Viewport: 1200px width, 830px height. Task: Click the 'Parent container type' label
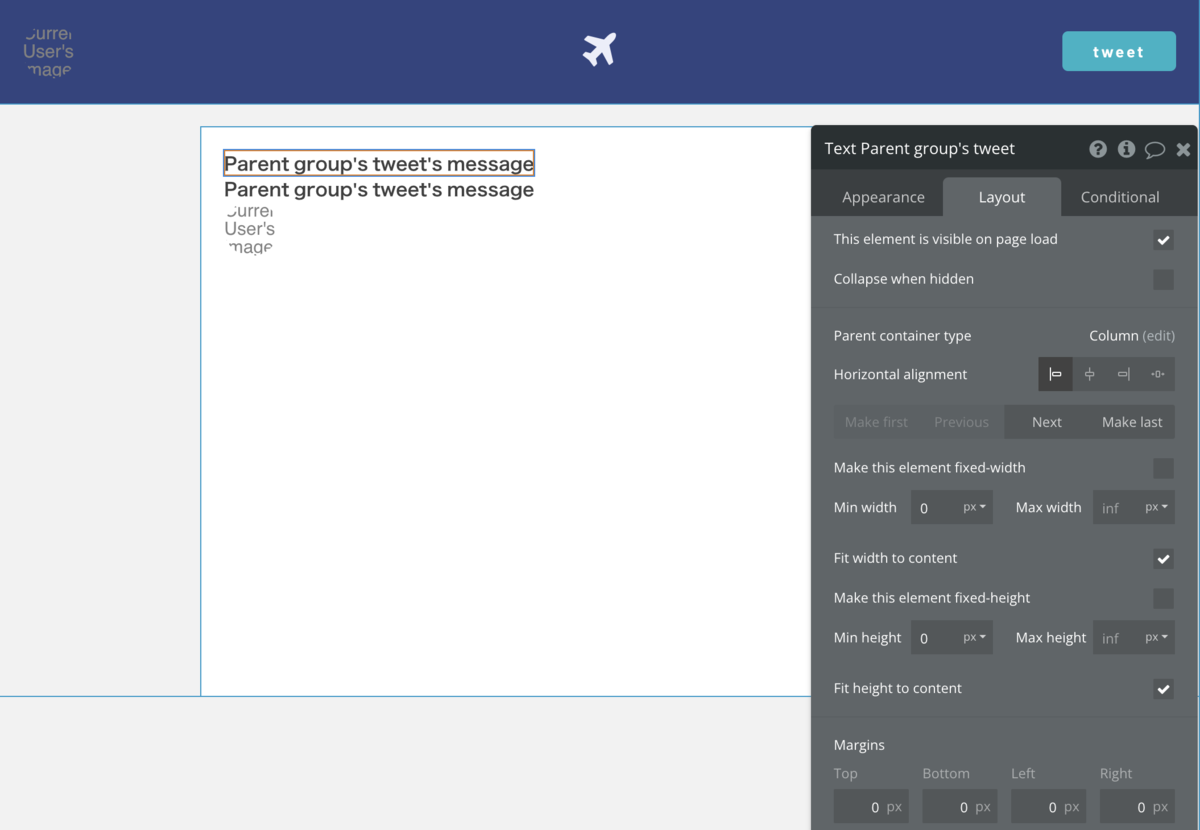pos(902,336)
